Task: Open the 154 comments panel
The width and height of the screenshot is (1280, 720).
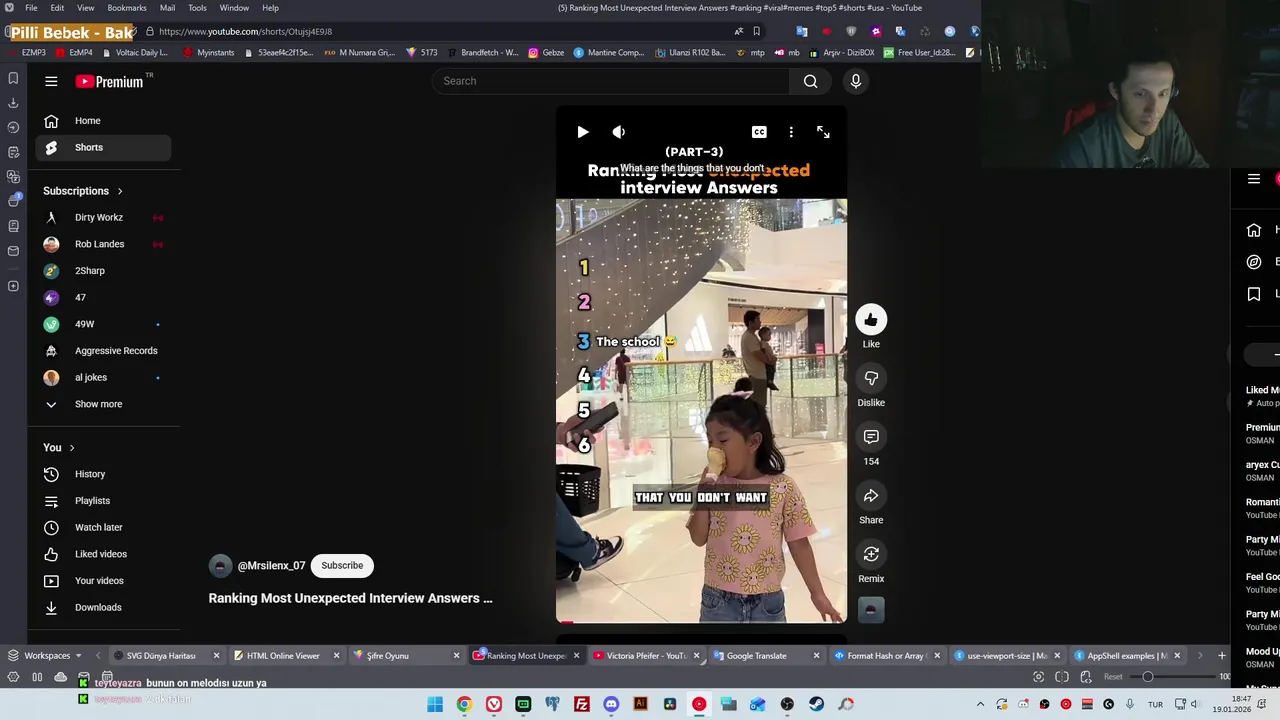Action: (871, 437)
